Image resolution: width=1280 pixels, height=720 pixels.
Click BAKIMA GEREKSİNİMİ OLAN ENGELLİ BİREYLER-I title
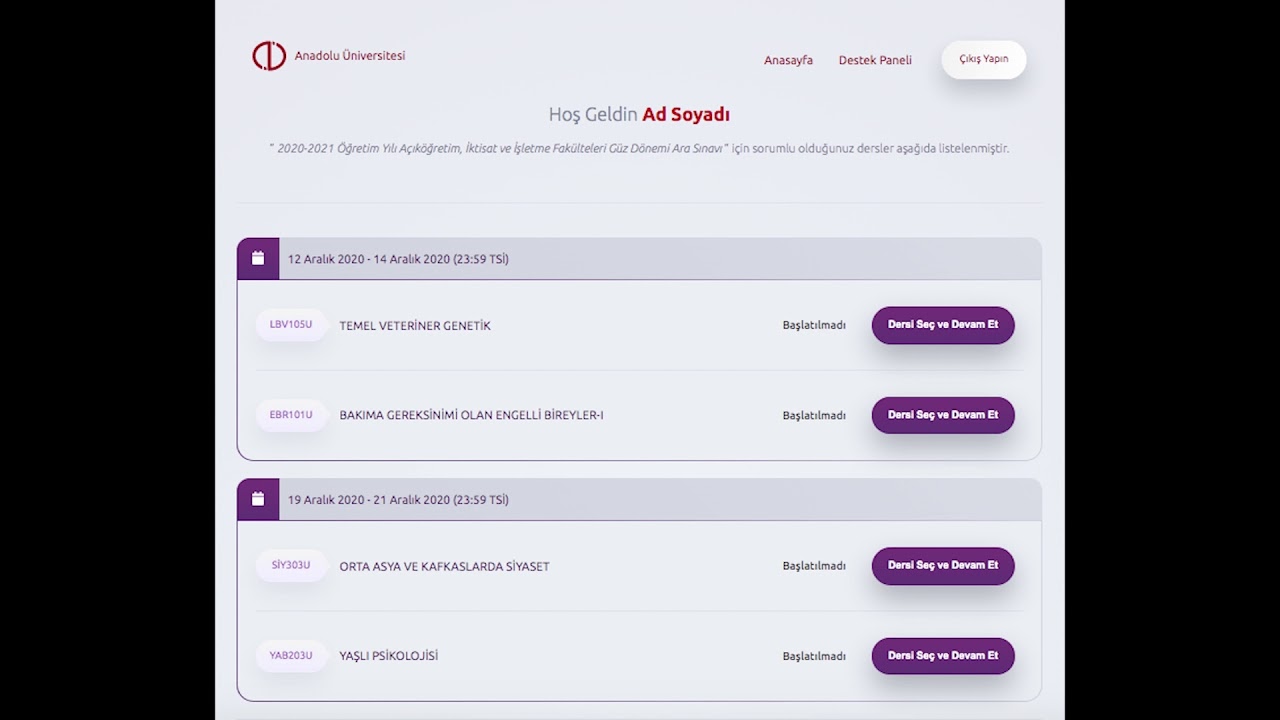[471, 416]
